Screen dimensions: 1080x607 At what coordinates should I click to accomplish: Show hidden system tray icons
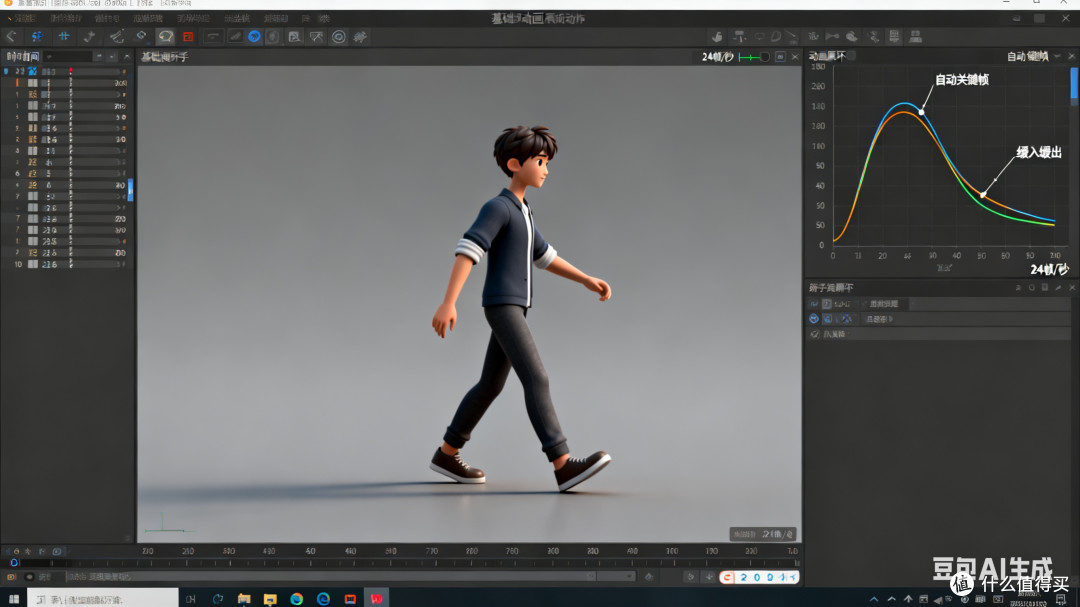[873, 599]
